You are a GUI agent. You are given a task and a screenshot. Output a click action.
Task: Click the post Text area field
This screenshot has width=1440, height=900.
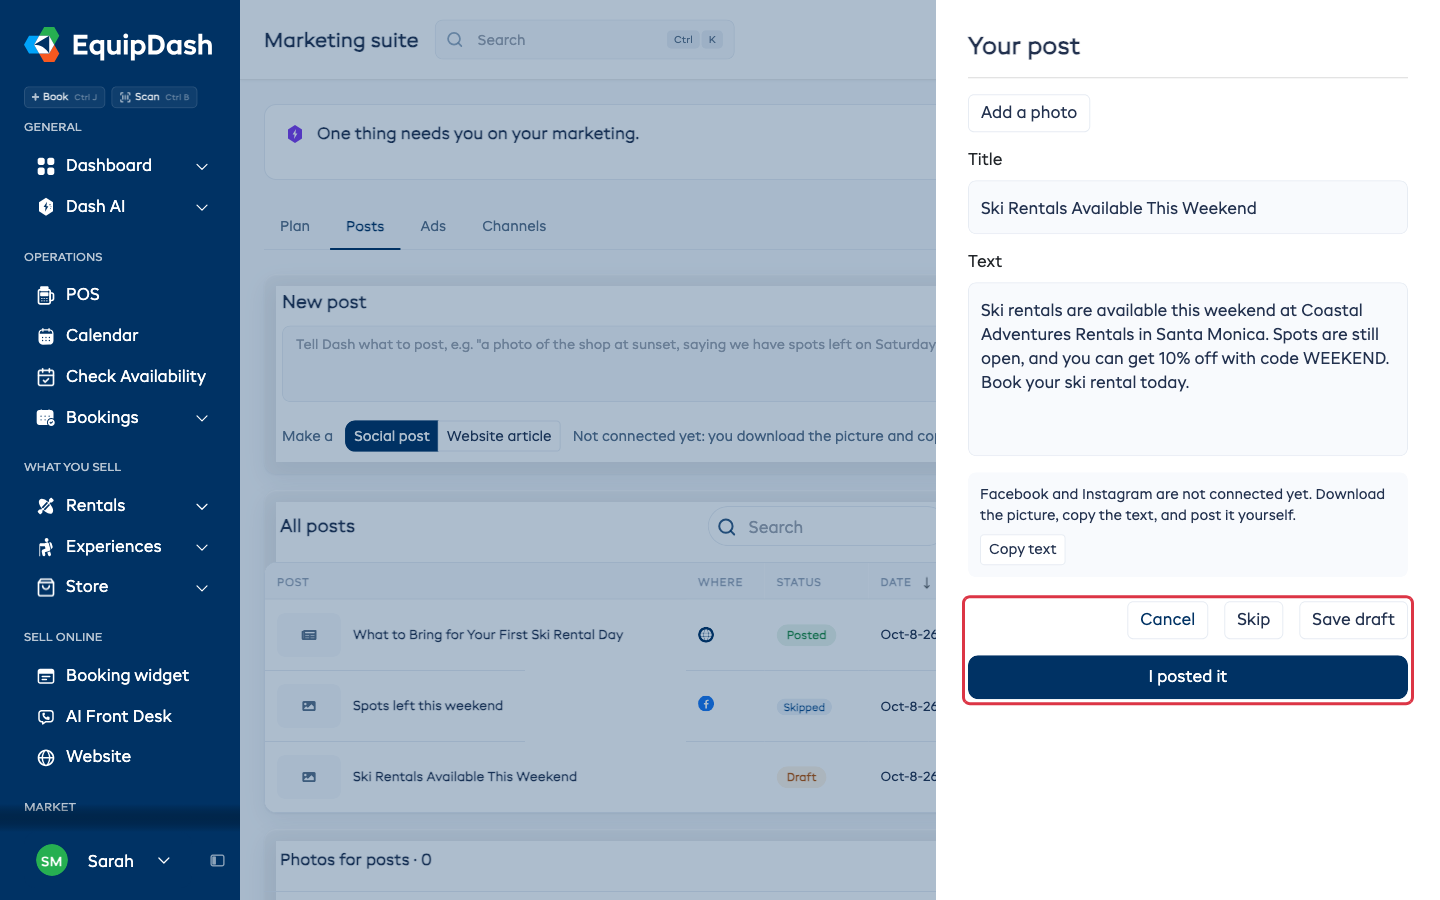pos(1188,369)
